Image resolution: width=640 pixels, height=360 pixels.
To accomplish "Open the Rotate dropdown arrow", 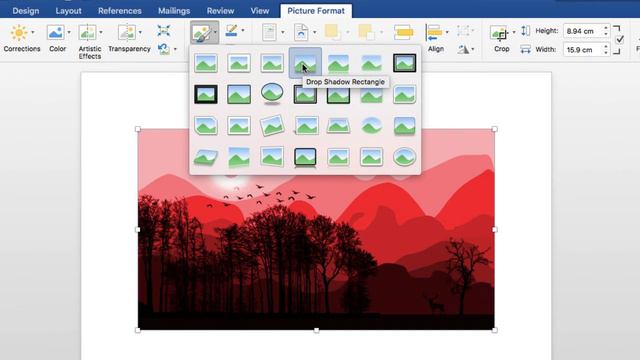I will click(473, 49).
